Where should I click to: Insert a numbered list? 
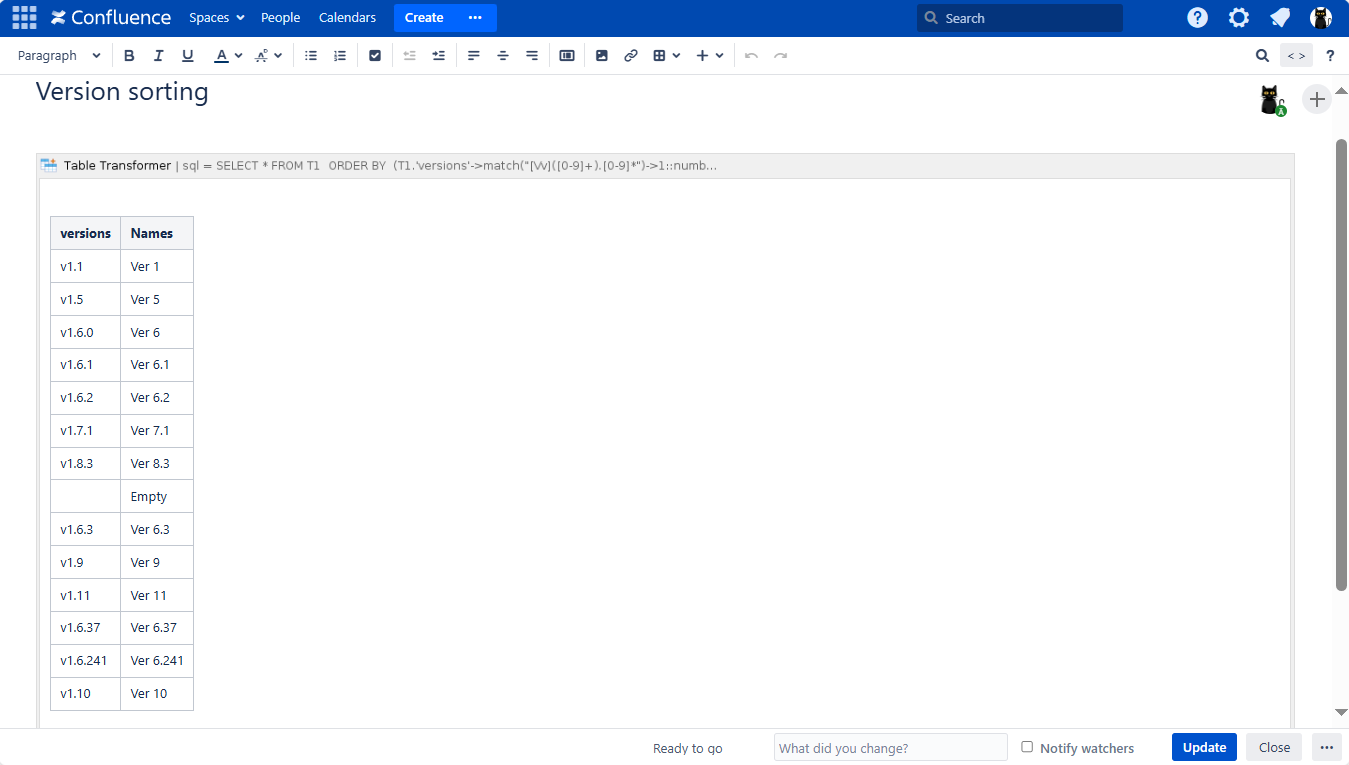(340, 56)
